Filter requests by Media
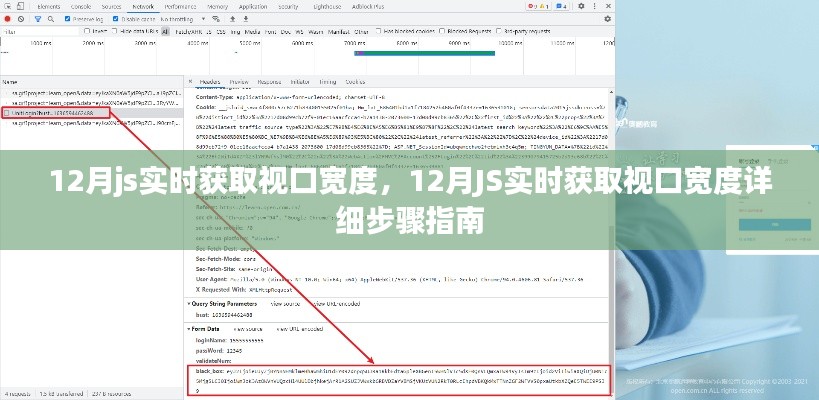Viewport: 819px width, 400px height. click(252, 31)
